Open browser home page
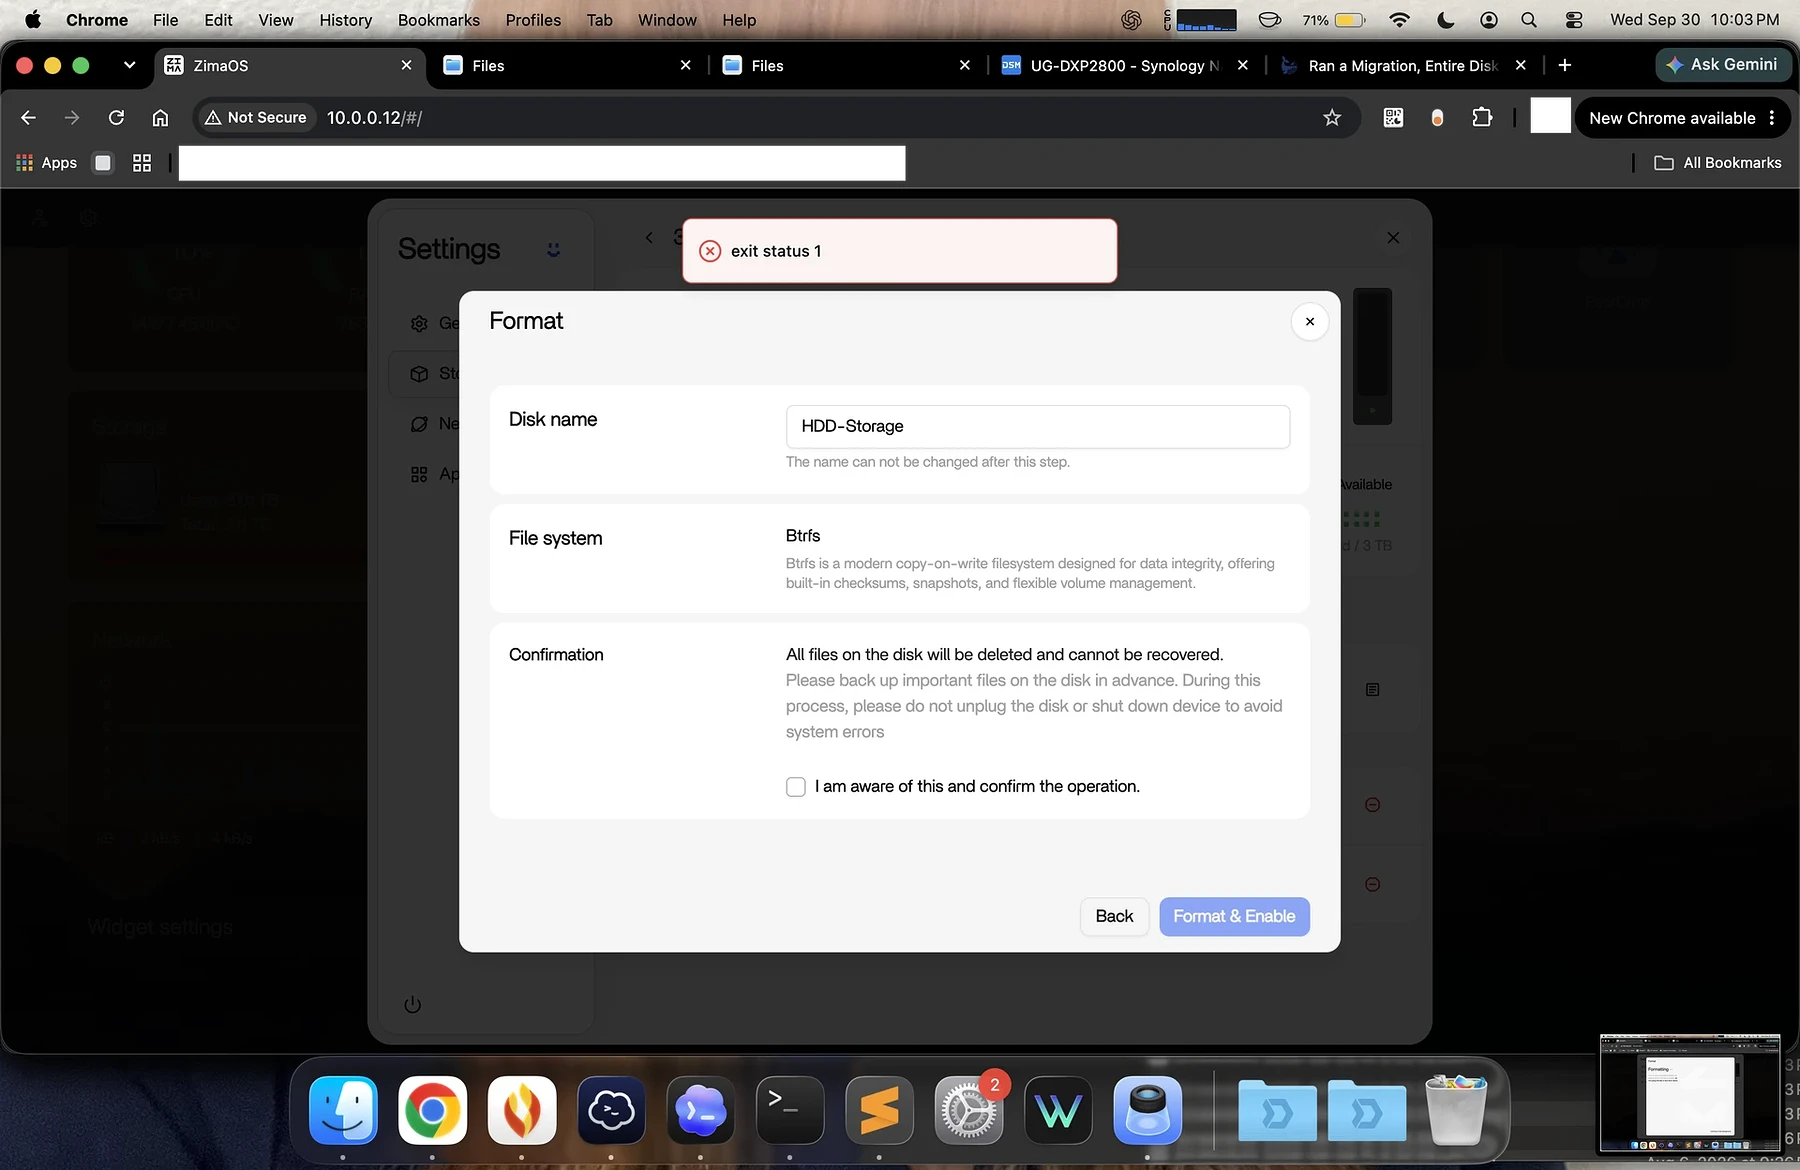Viewport: 1800px width, 1170px height. pos(160,118)
